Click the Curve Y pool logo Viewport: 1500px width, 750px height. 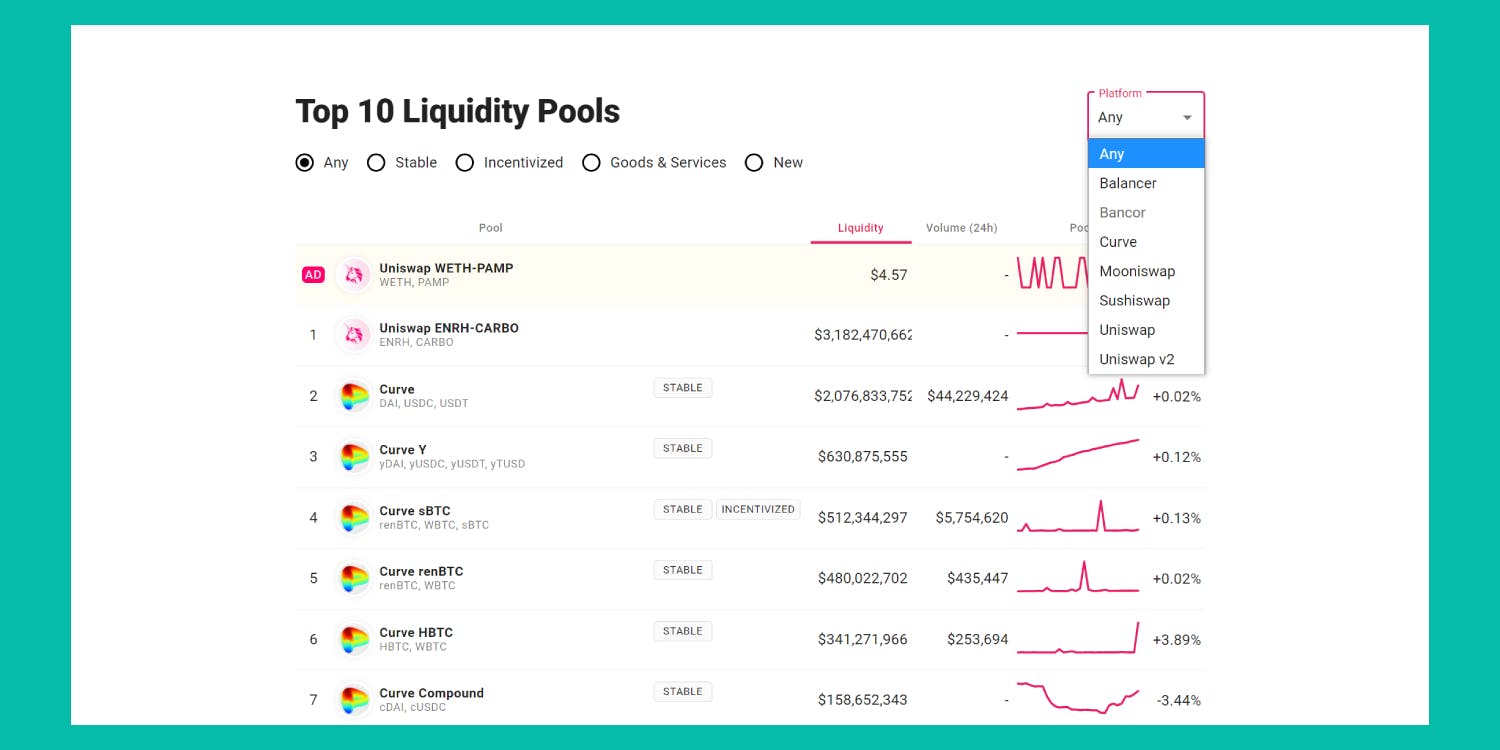click(354, 457)
